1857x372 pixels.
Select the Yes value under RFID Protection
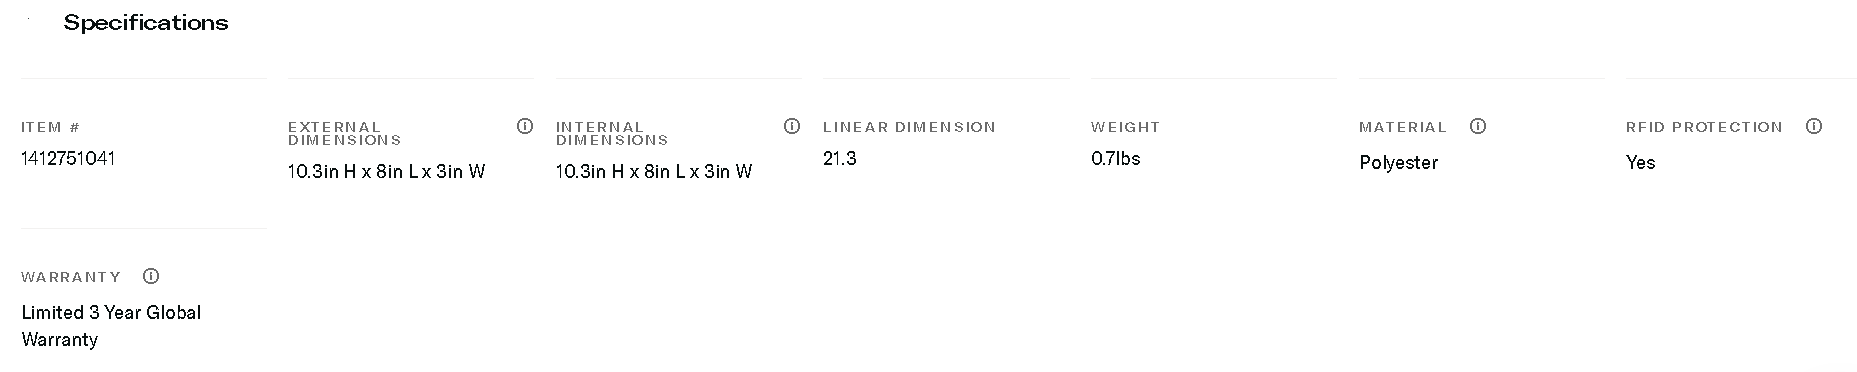(1641, 162)
